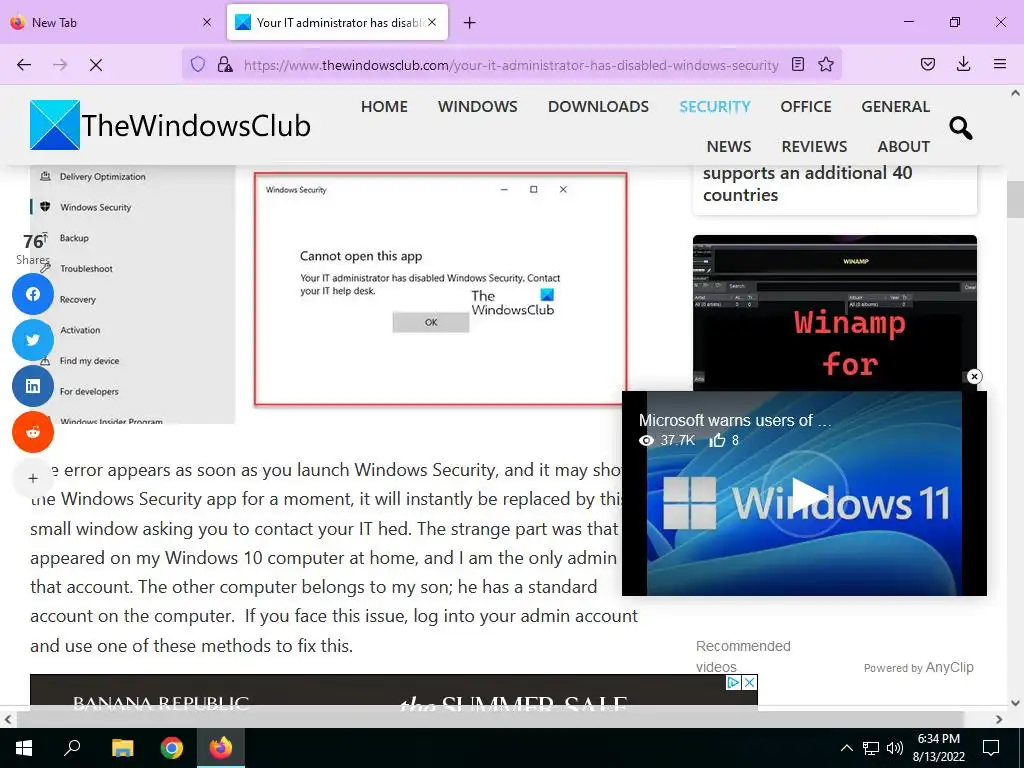
Task: Open Winamp article thumbnail
Action: click(835, 313)
